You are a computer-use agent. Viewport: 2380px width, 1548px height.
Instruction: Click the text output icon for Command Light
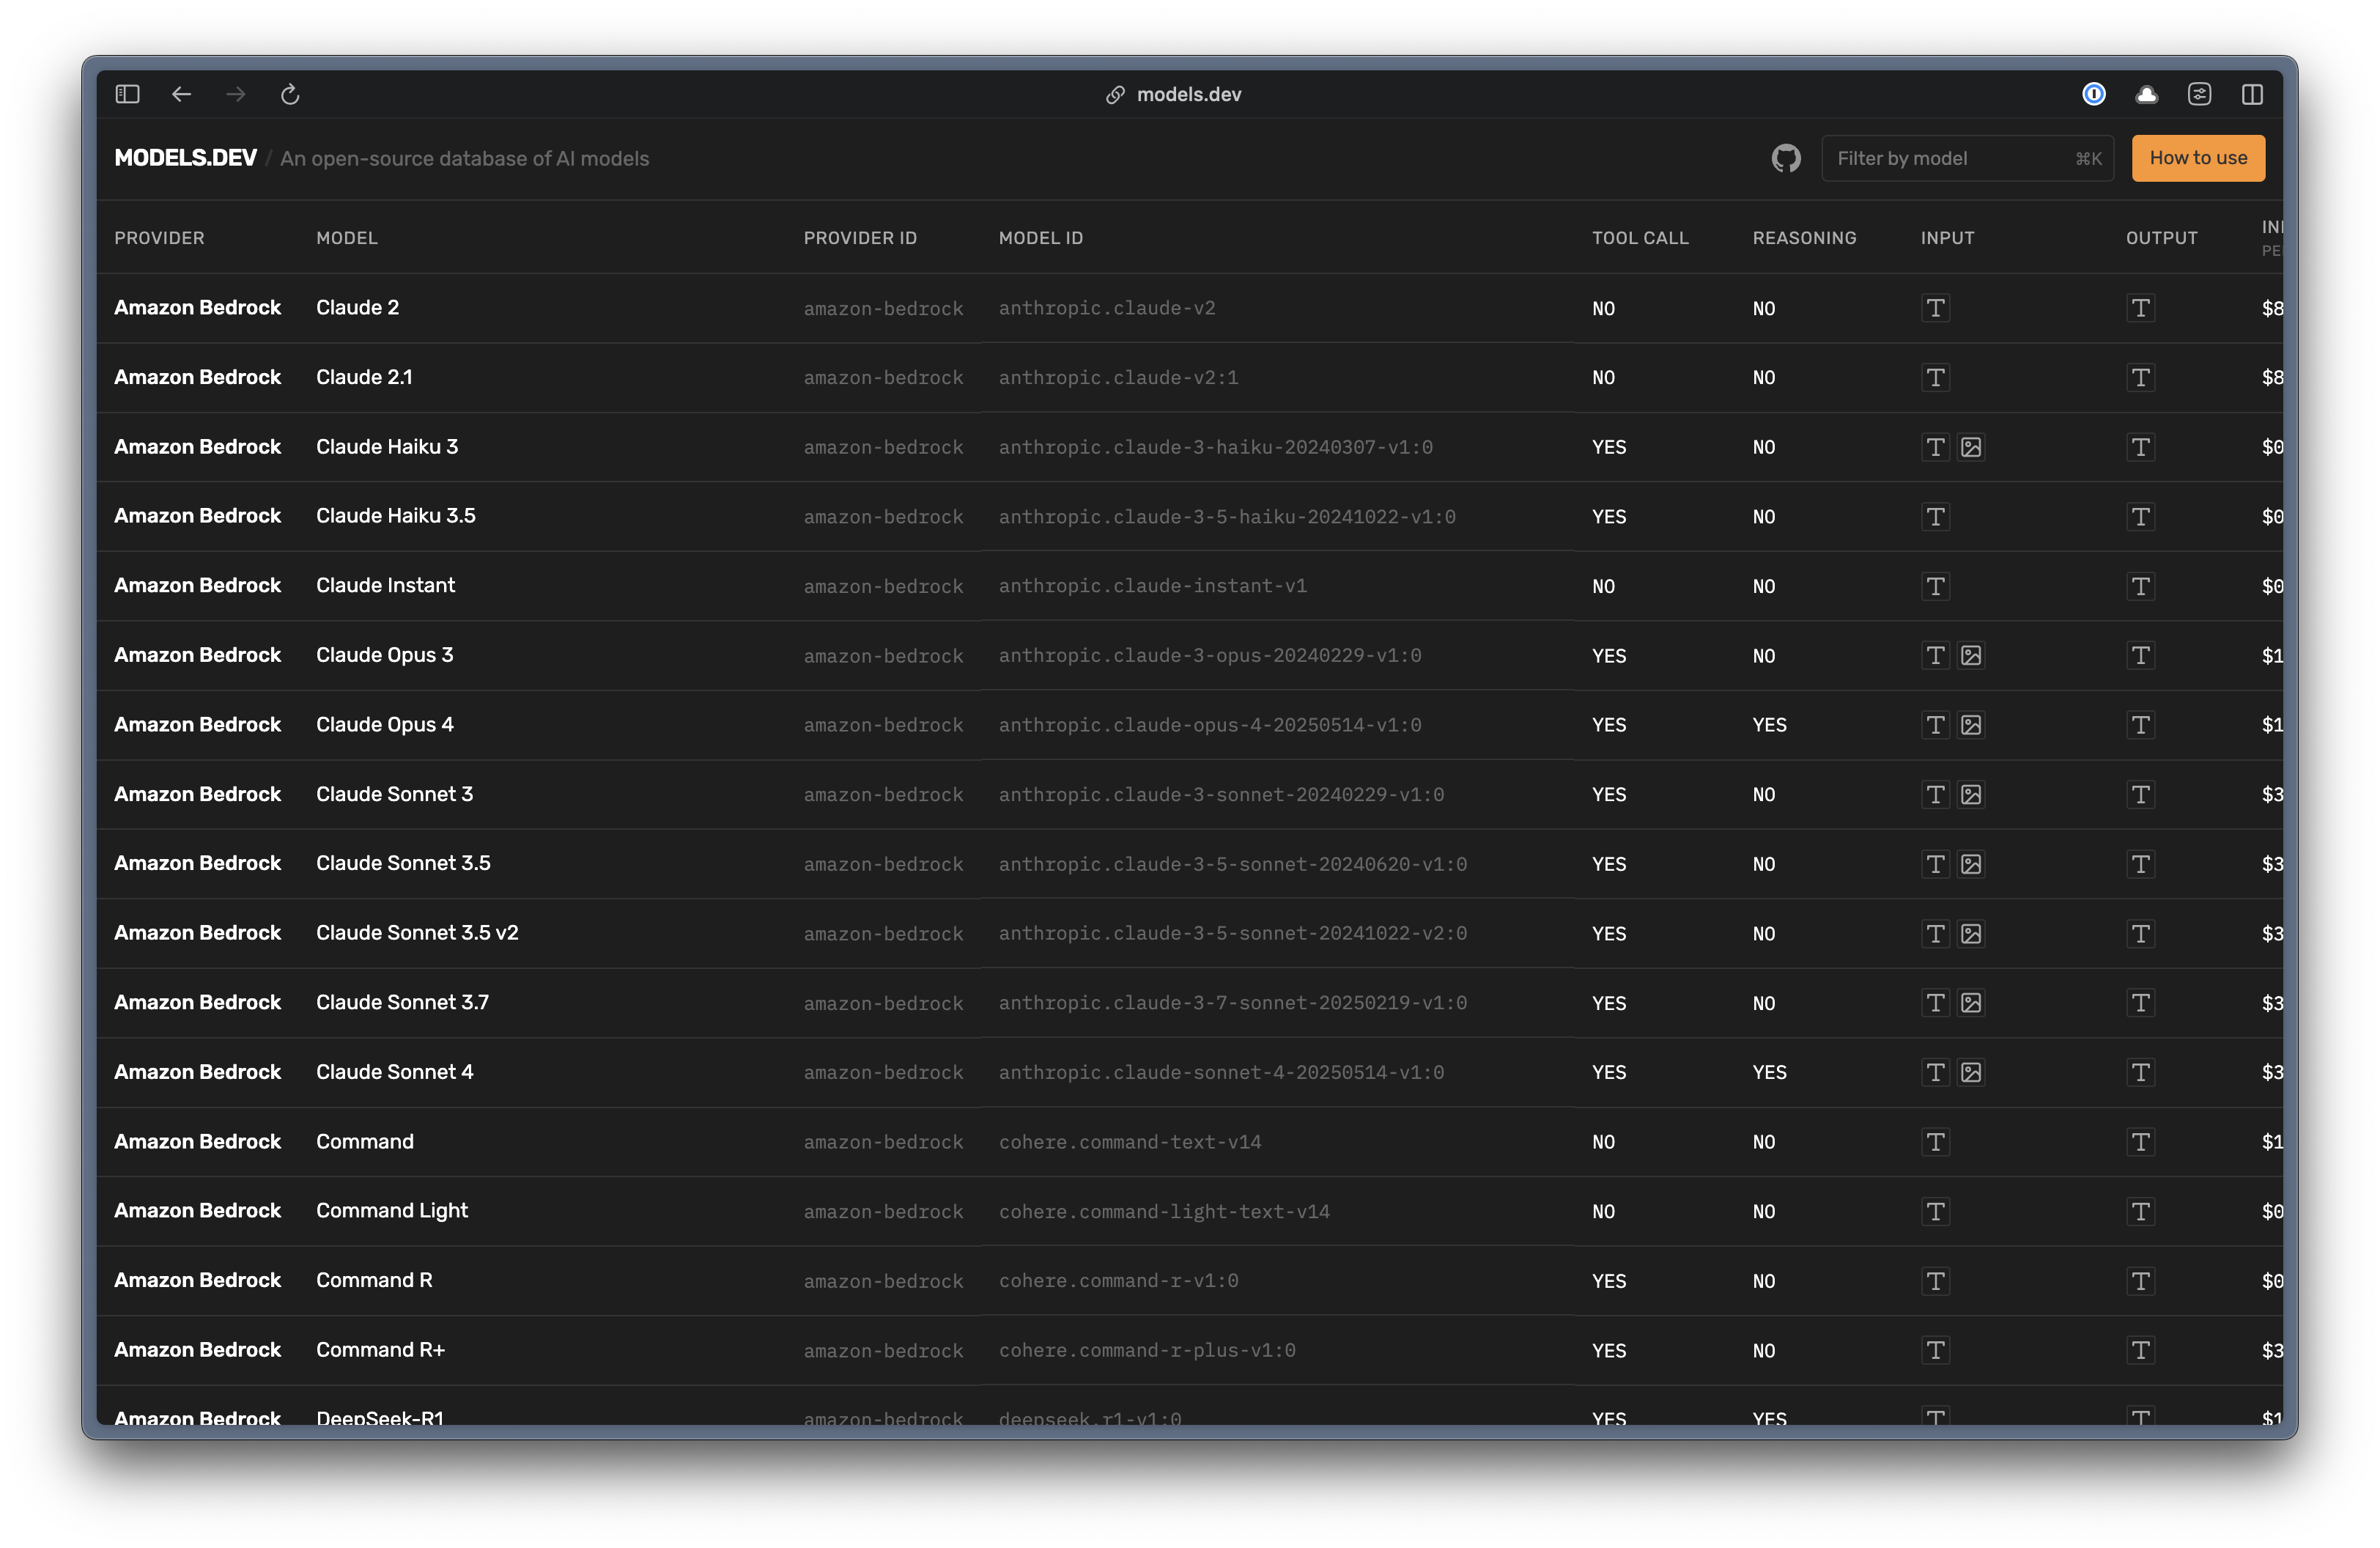(x=2140, y=1212)
